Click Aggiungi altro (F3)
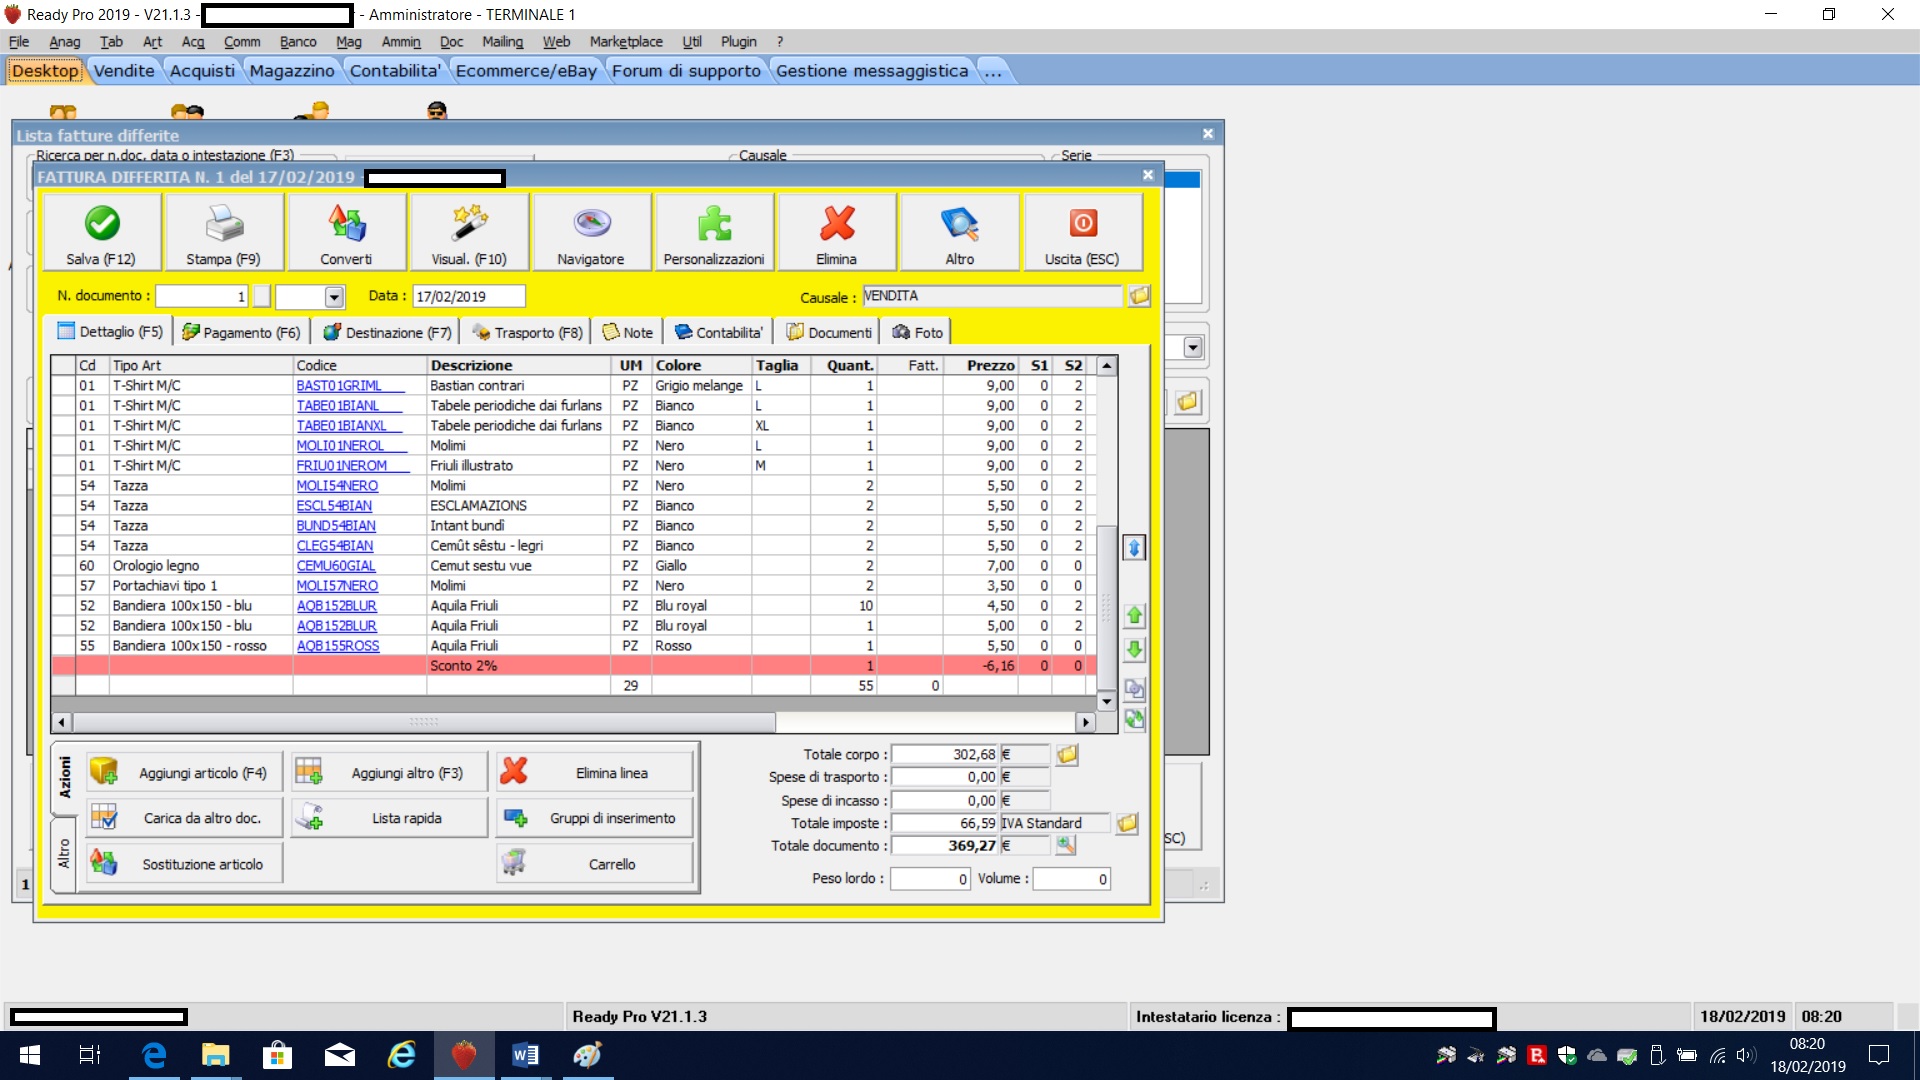The image size is (1920, 1080). [x=390, y=773]
